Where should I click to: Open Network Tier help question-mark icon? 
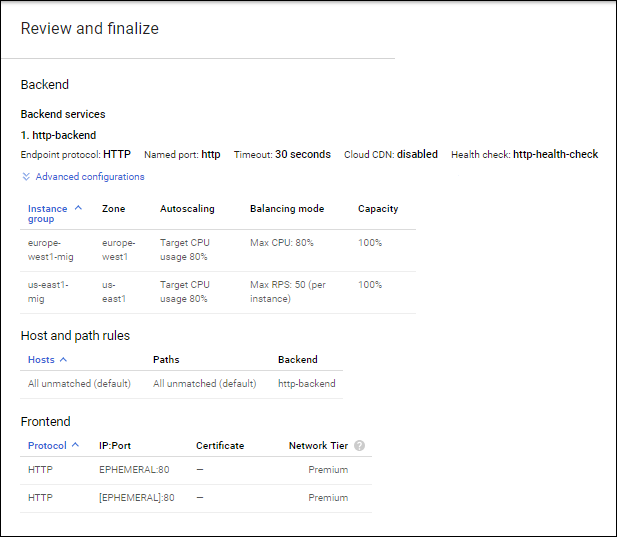click(x=359, y=445)
